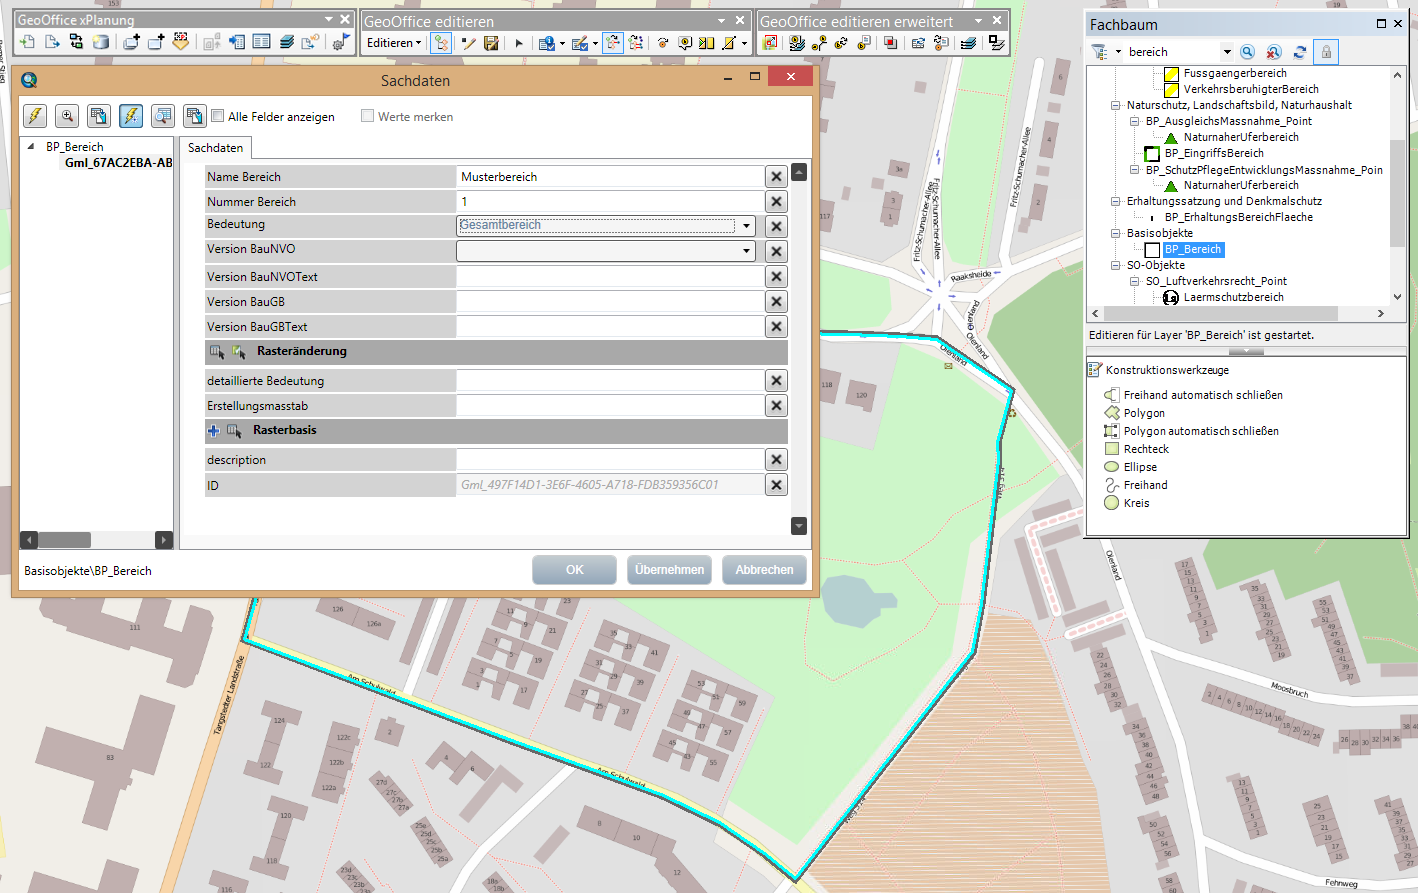1418x893 pixels.
Task: Check the 'Werte merken' checkbox
Action: click(x=367, y=116)
